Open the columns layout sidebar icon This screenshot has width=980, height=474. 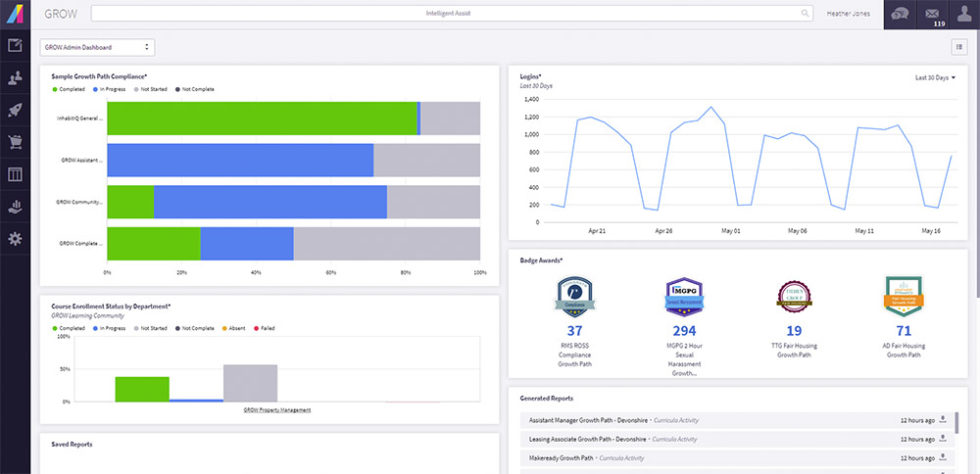pyautogui.click(x=15, y=174)
